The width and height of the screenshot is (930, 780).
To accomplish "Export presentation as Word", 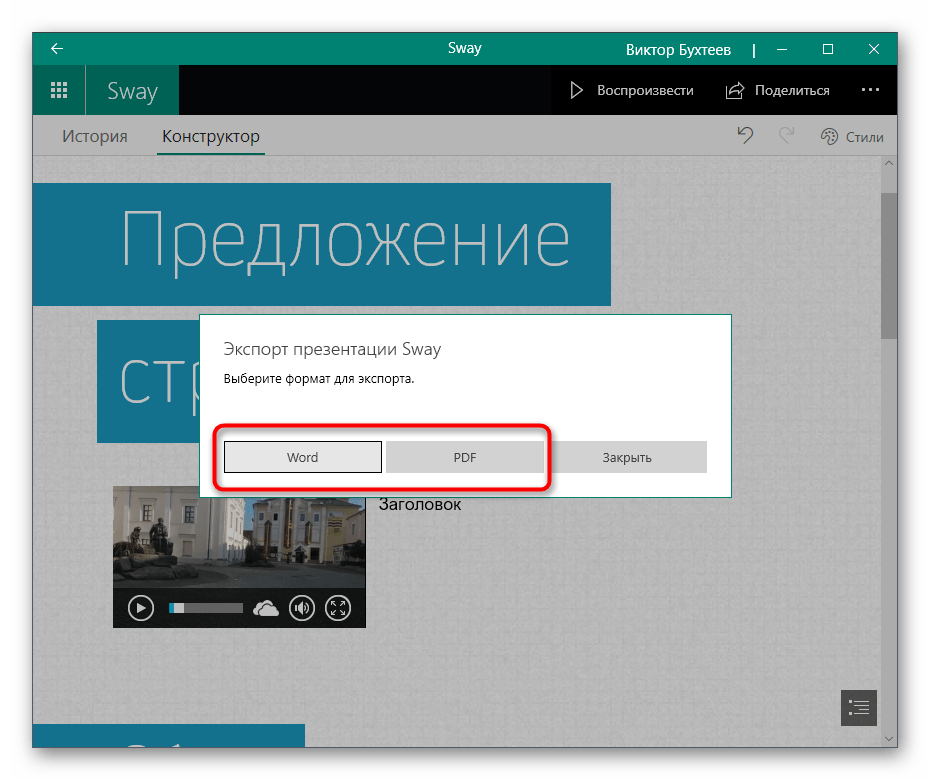I will pos(302,457).
